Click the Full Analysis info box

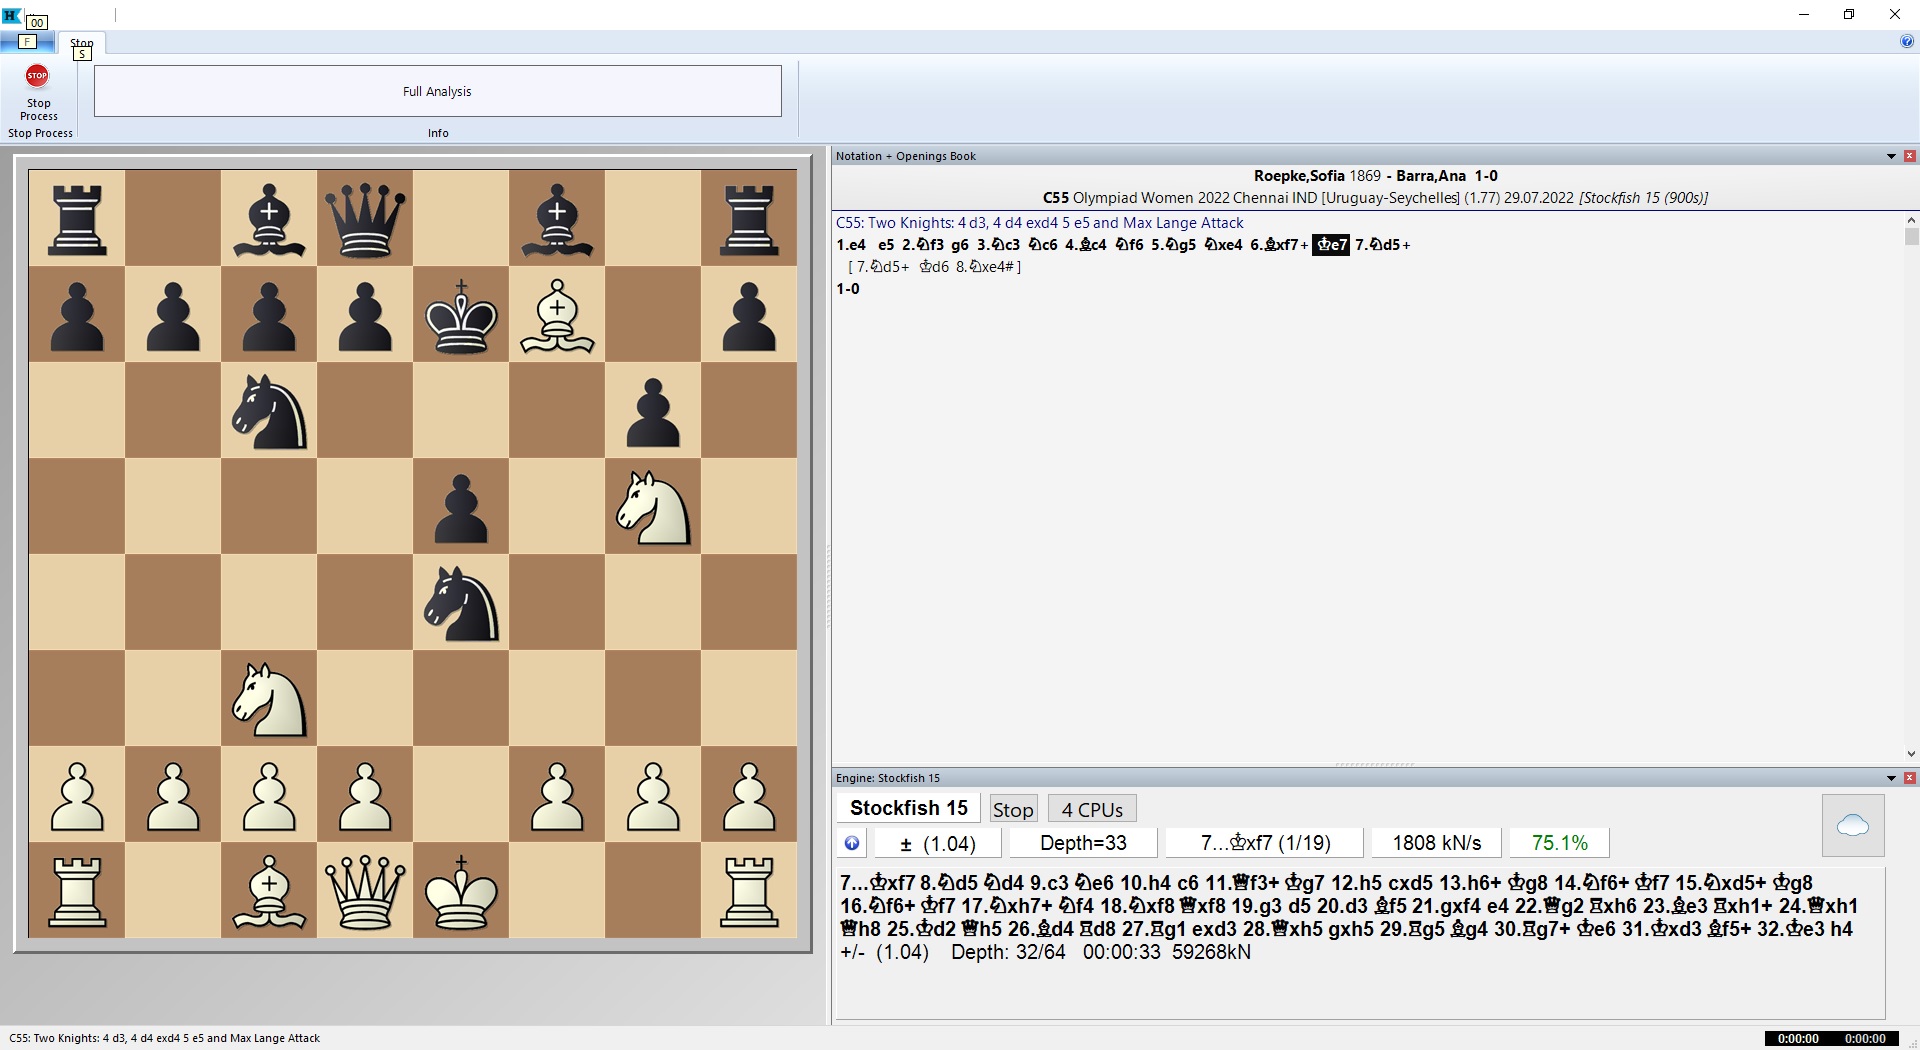point(438,91)
